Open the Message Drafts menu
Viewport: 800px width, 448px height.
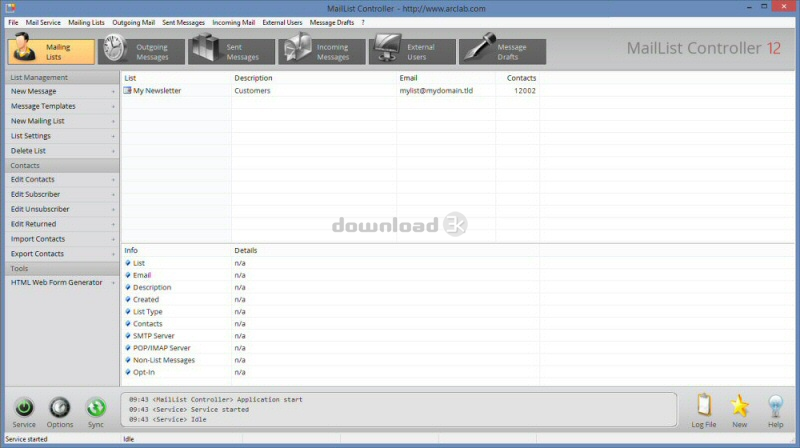[x=332, y=22]
